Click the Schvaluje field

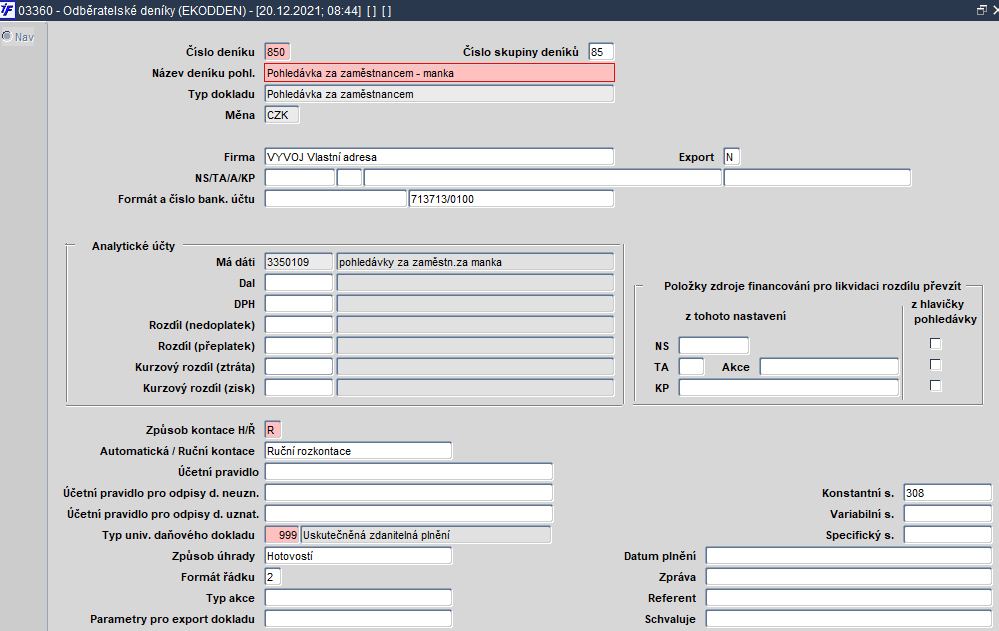(849, 620)
